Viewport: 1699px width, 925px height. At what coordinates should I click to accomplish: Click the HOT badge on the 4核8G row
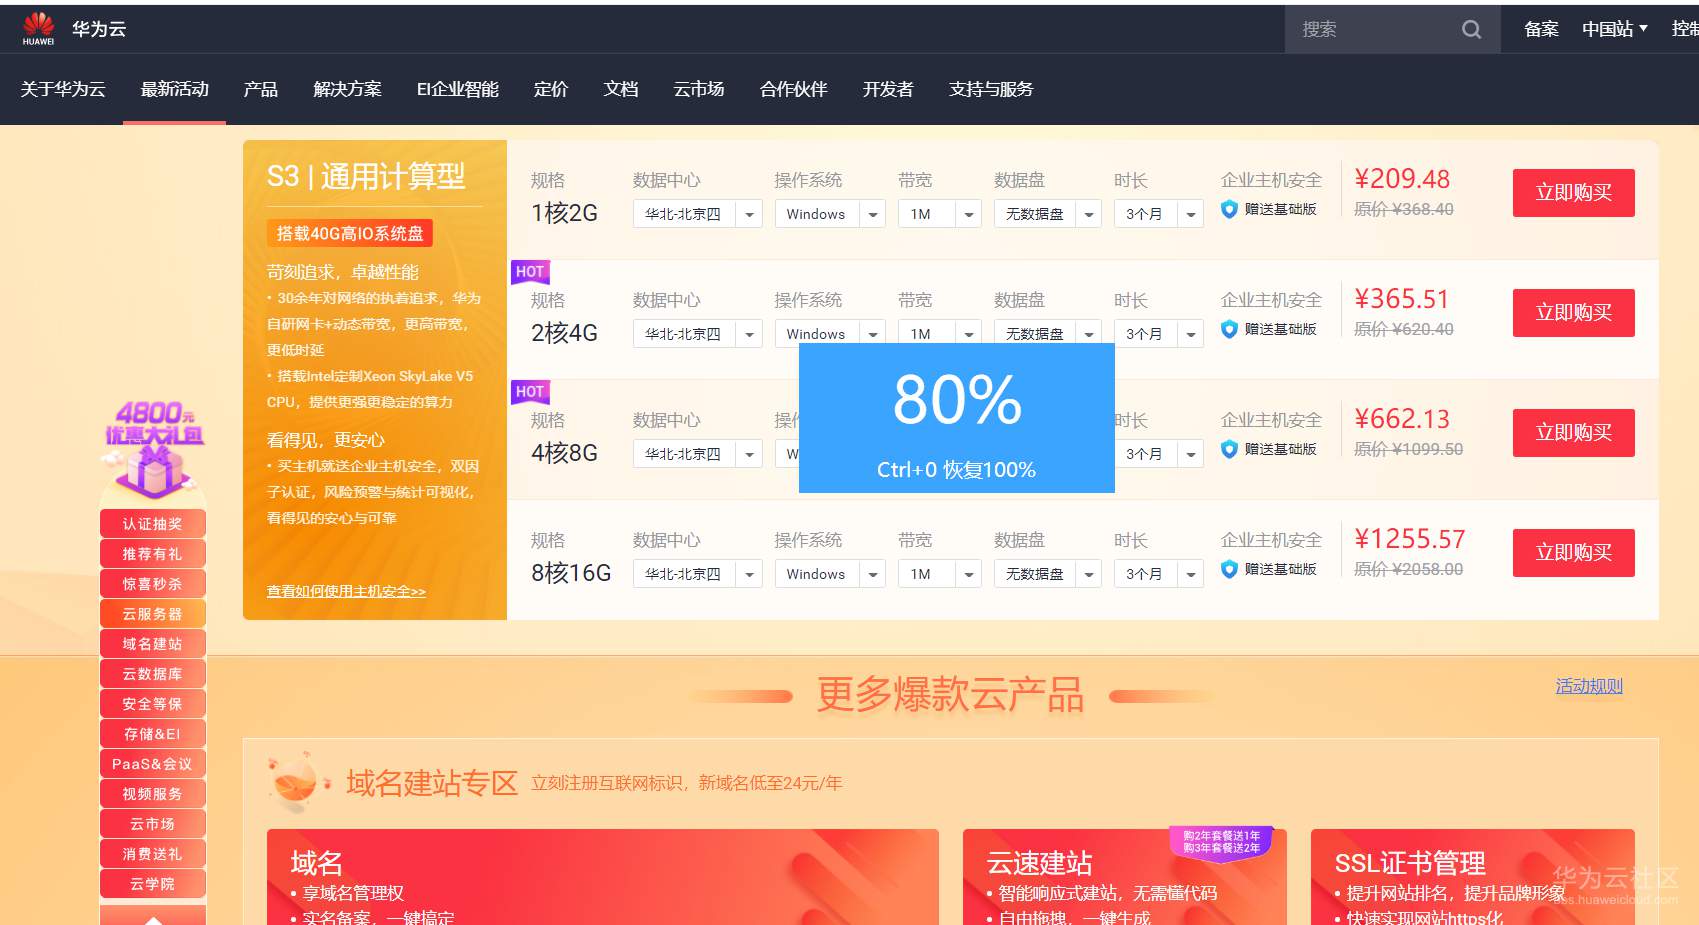point(530,392)
